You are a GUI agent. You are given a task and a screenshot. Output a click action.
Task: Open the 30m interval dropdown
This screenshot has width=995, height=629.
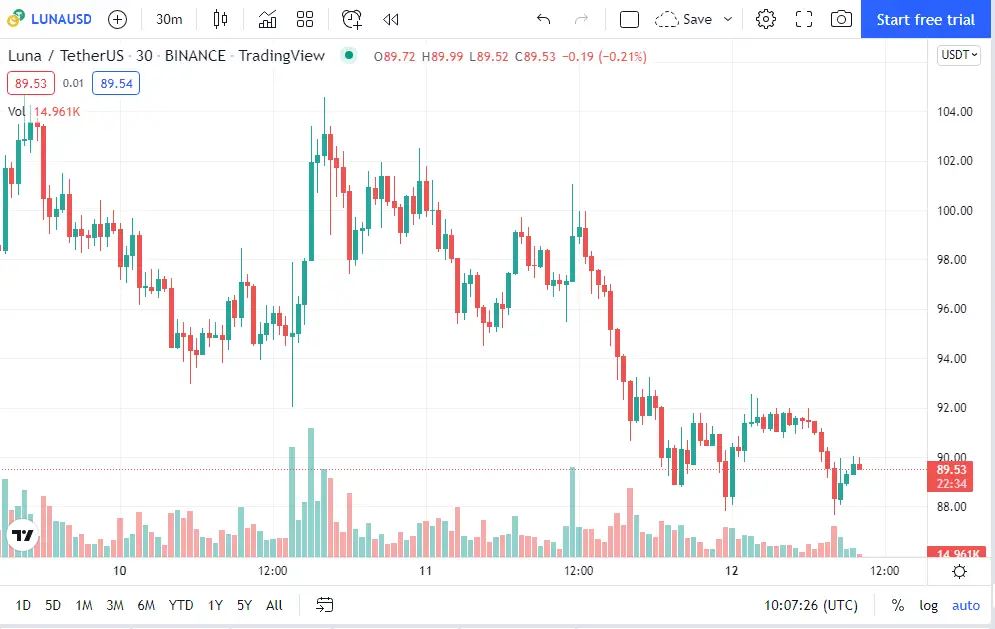point(169,20)
